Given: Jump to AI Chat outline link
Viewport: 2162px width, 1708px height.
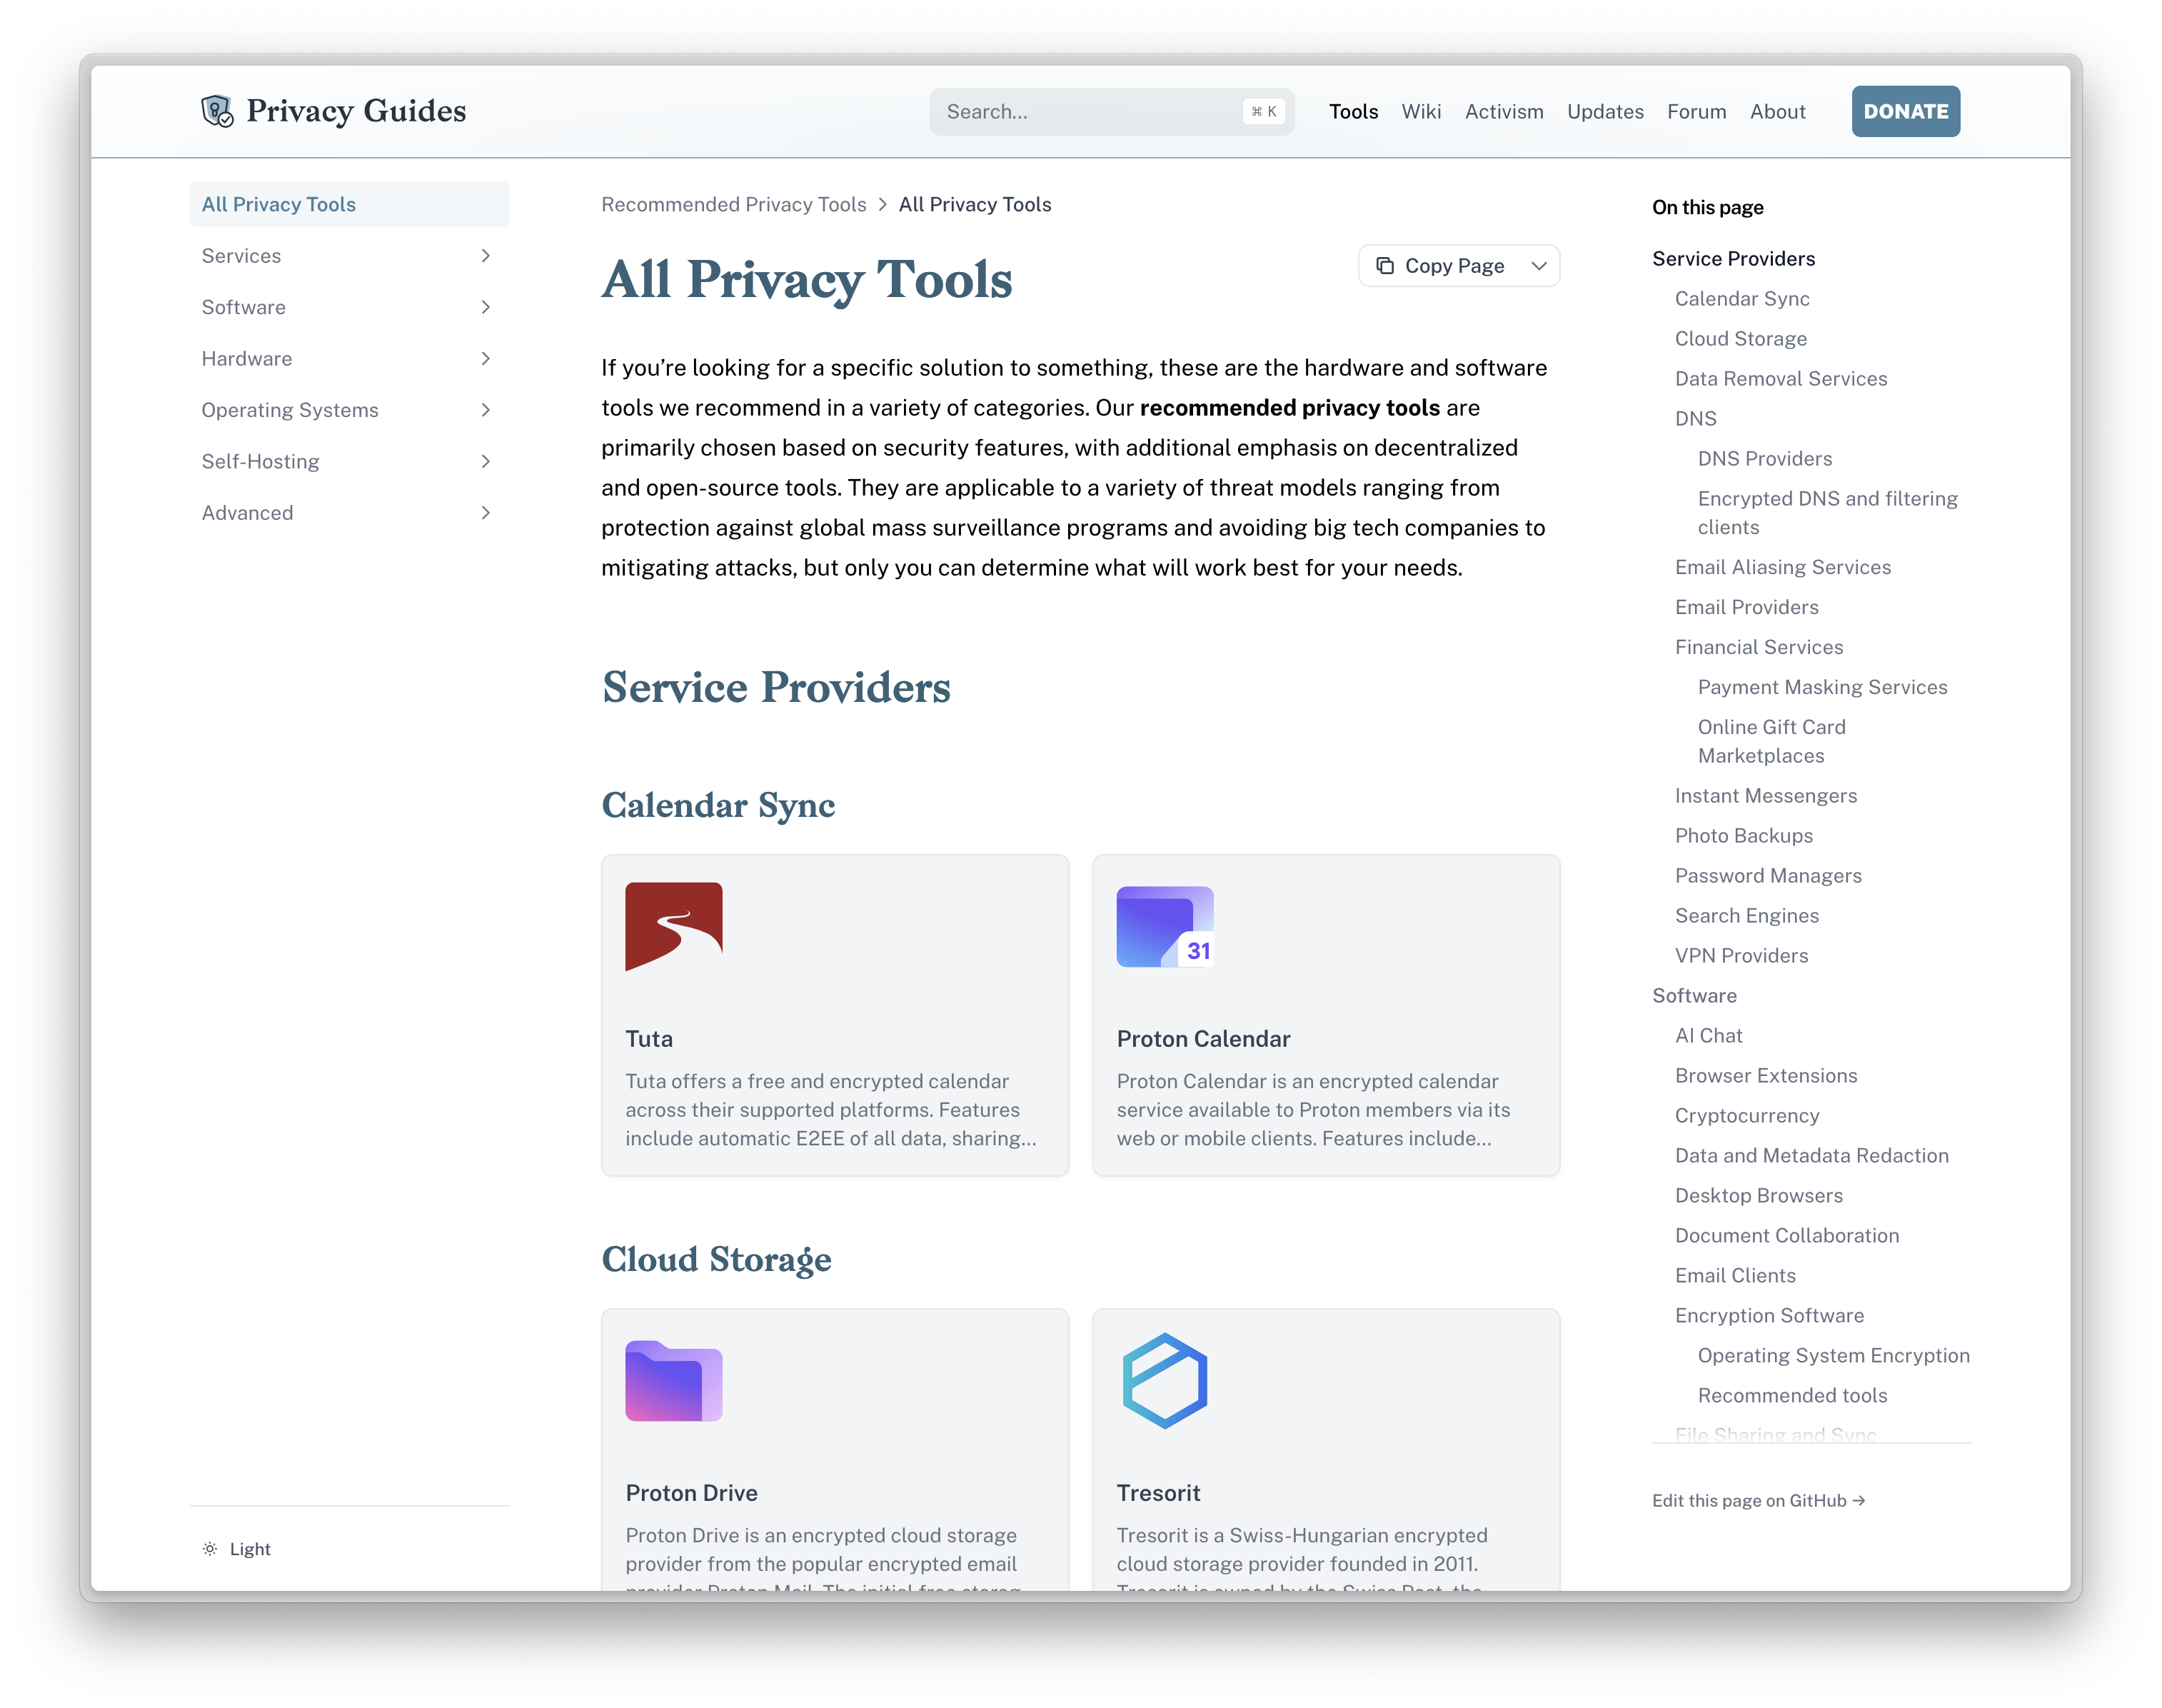Looking at the screenshot, I should pos(1708,1036).
